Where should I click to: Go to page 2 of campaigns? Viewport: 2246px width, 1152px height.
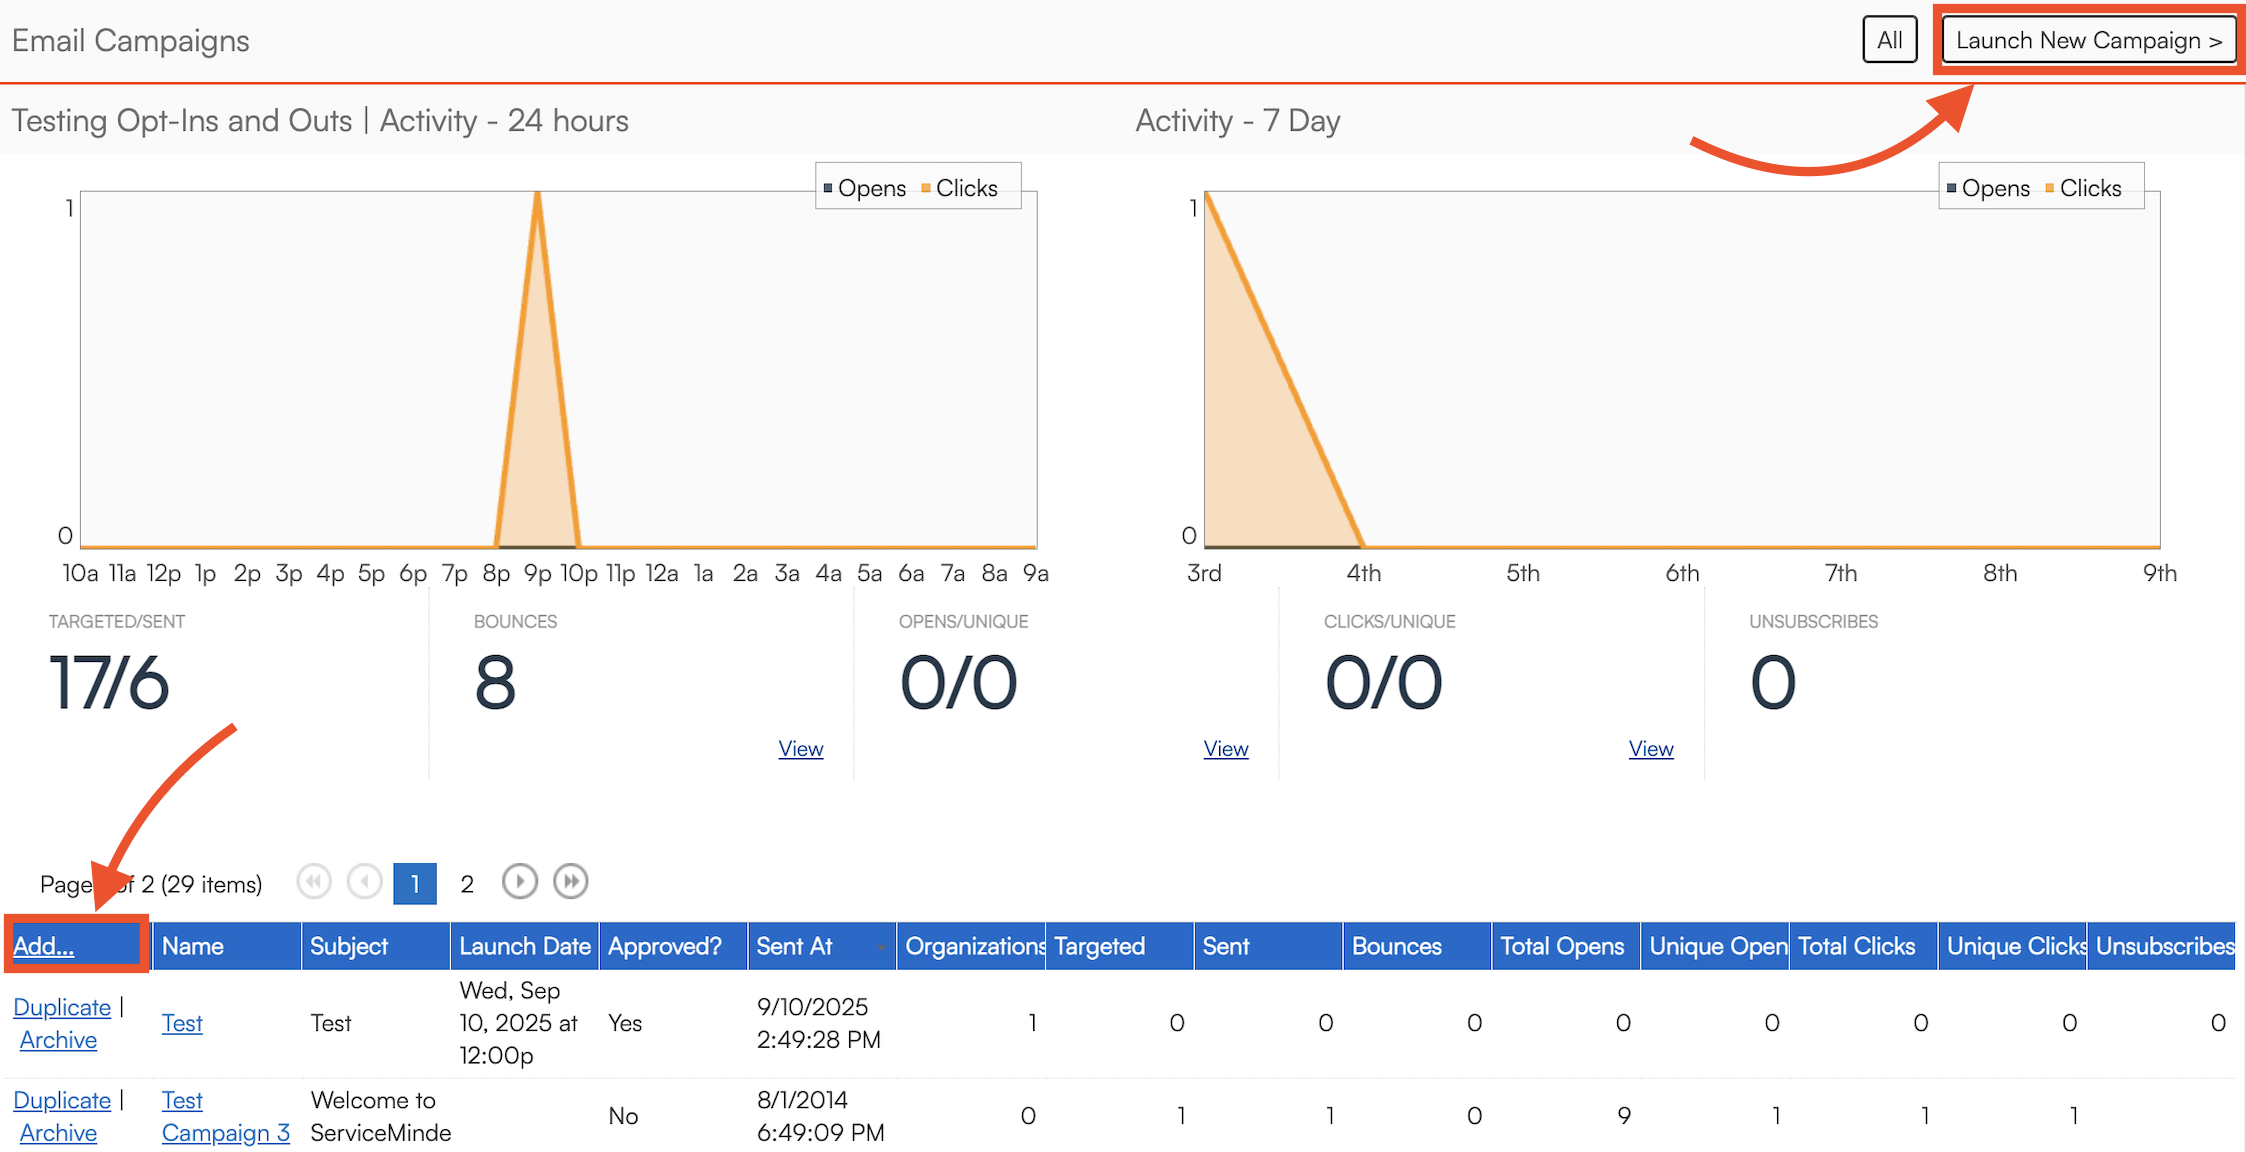(467, 884)
